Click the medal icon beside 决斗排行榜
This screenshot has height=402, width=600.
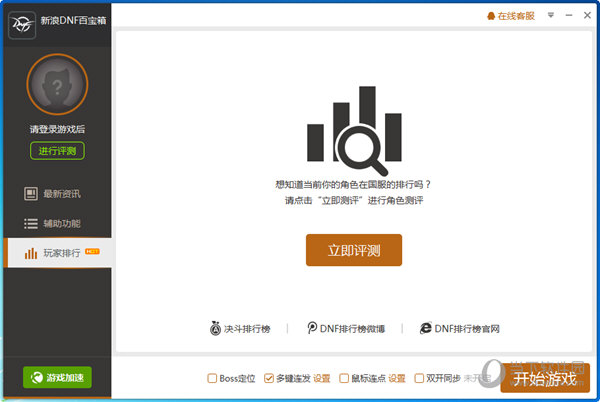click(215, 328)
